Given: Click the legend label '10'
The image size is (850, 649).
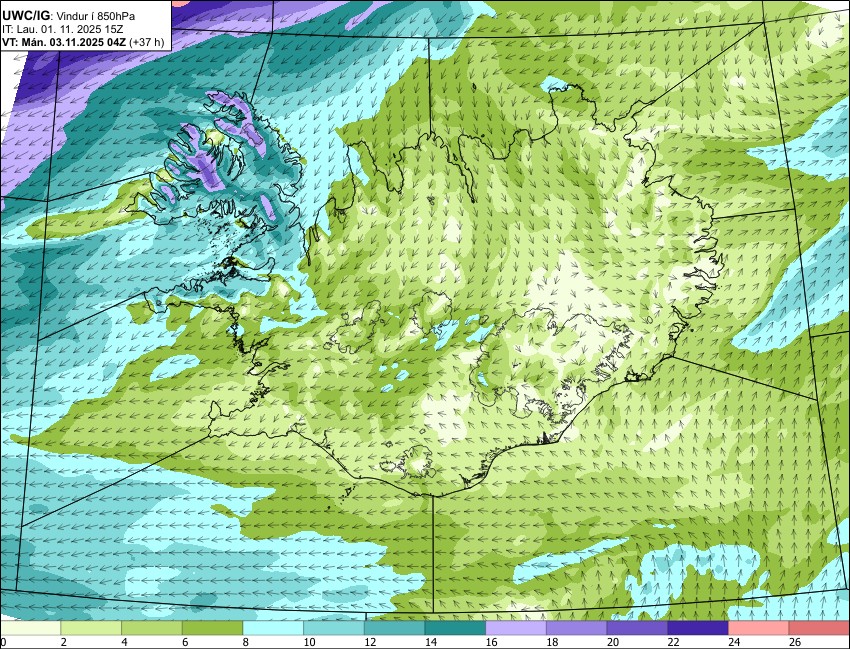Looking at the screenshot, I should [309, 642].
